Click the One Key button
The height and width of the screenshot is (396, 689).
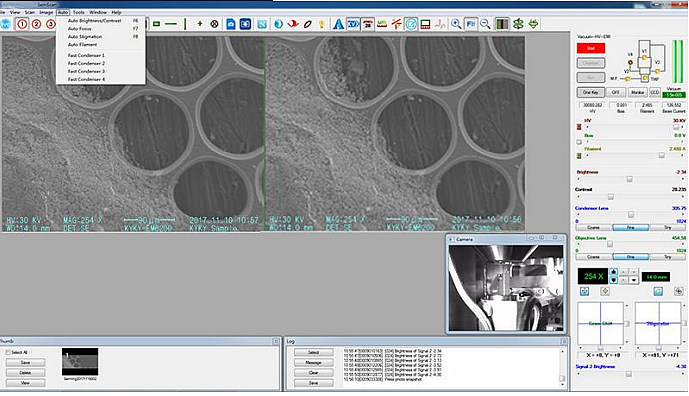[591, 92]
